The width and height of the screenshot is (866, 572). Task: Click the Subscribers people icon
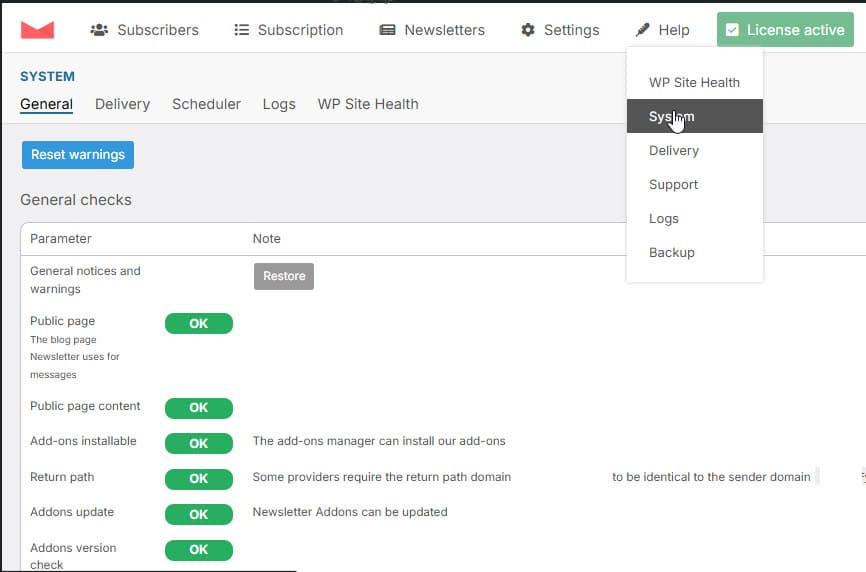(99, 30)
